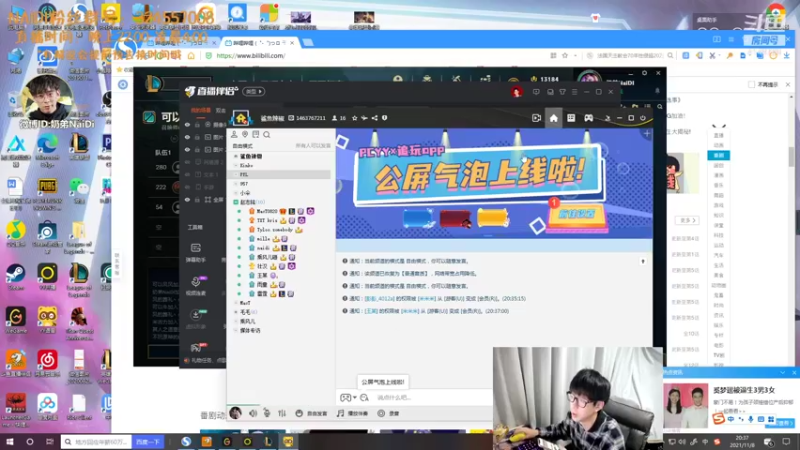Click the gamepad icon in YY channel header

click(588, 118)
